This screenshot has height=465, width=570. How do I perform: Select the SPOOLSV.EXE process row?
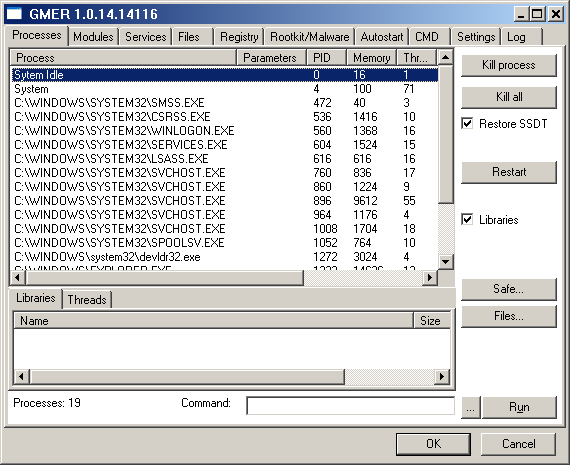click(224, 243)
